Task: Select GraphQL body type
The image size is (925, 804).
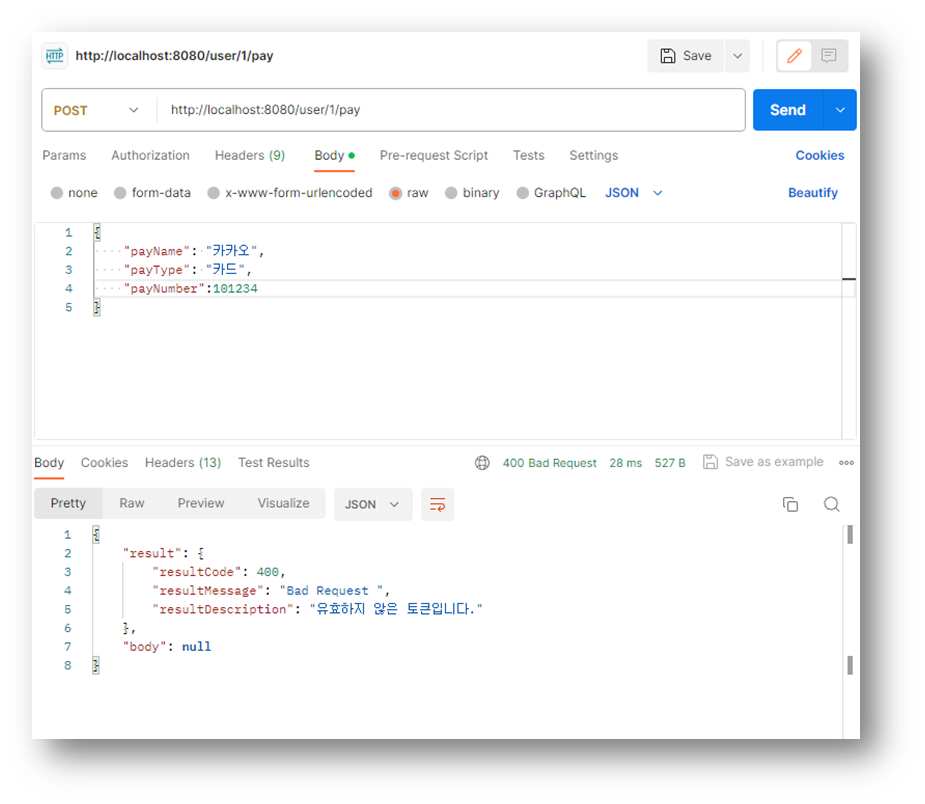Action: (551, 193)
